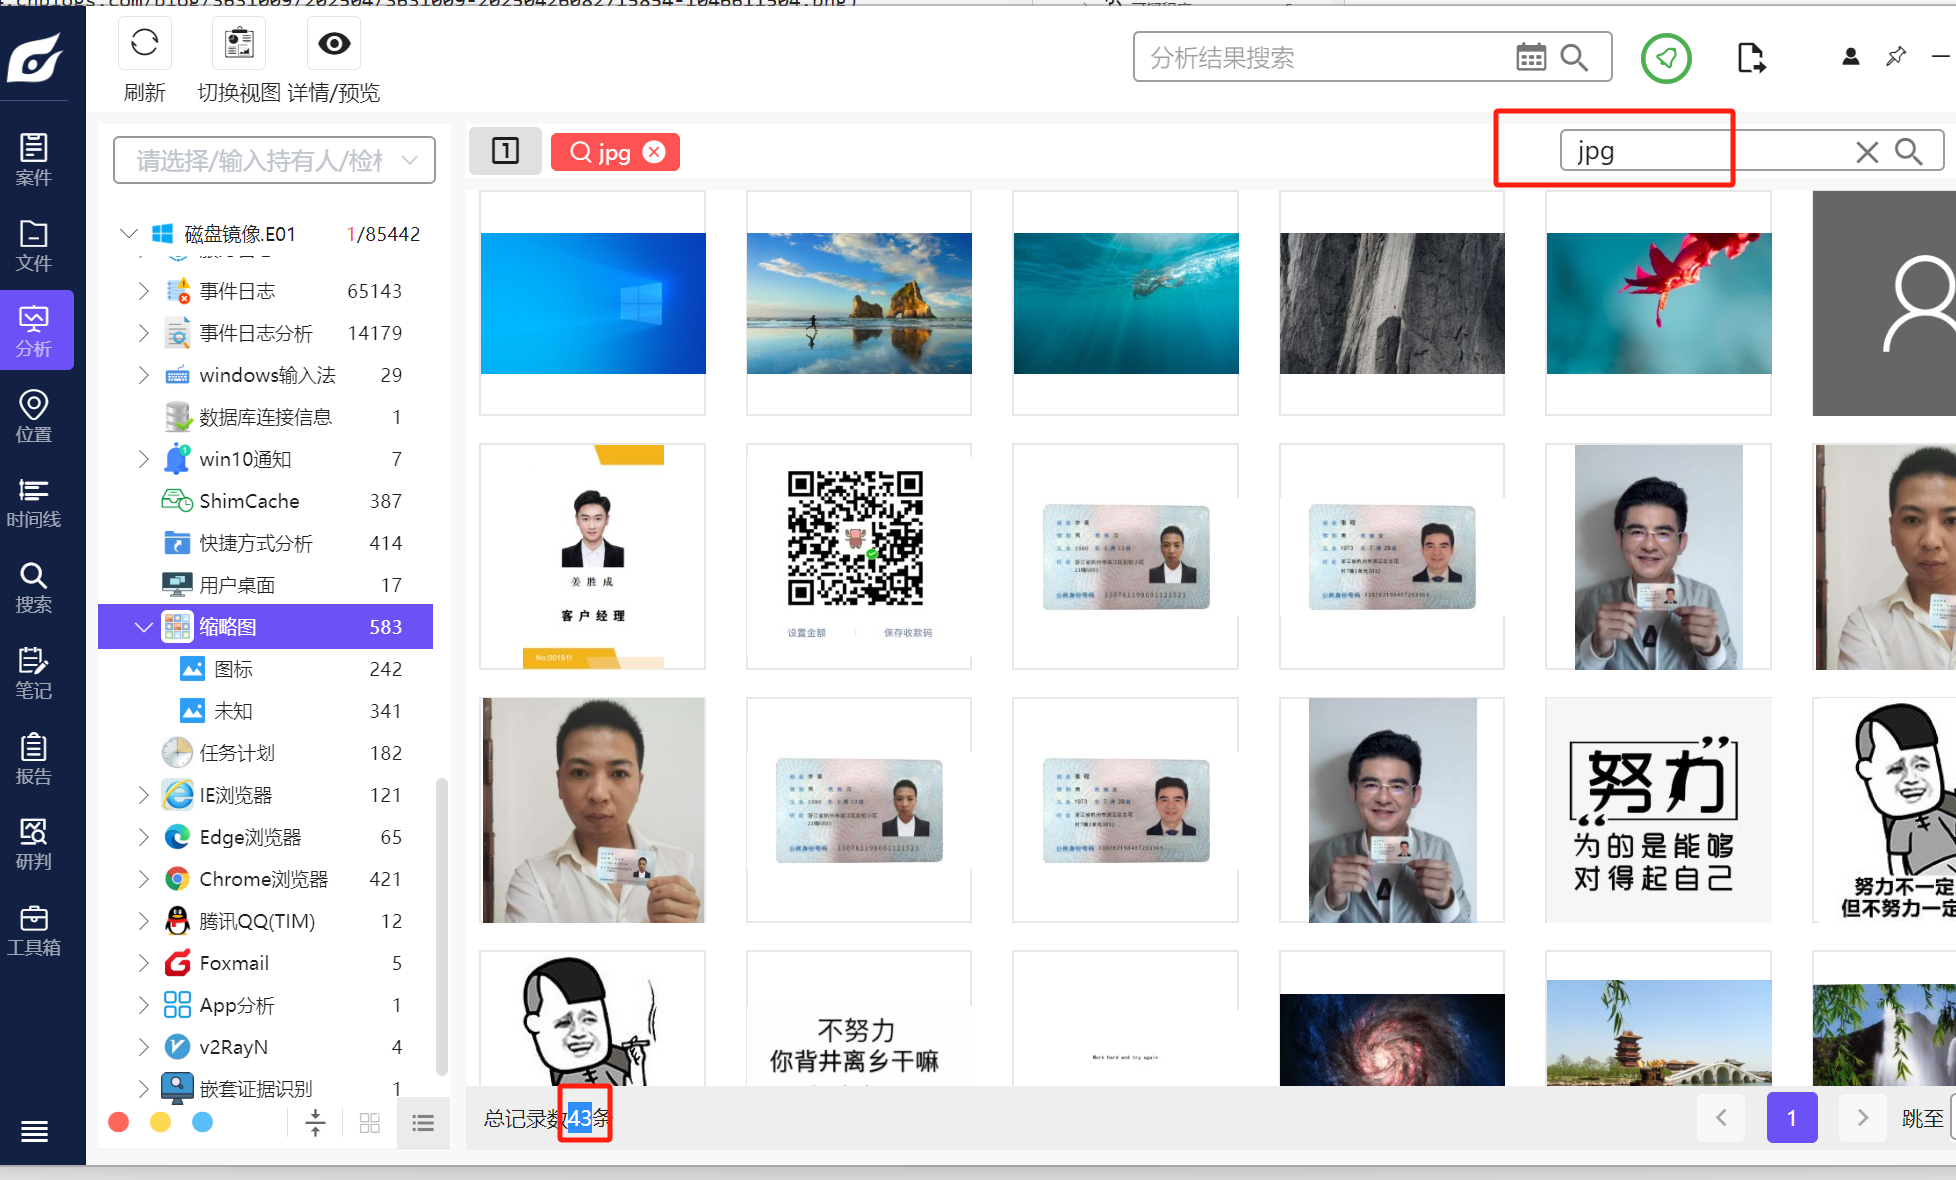
Task: Toggle the Detail/Preview eye icon
Action: point(334,43)
